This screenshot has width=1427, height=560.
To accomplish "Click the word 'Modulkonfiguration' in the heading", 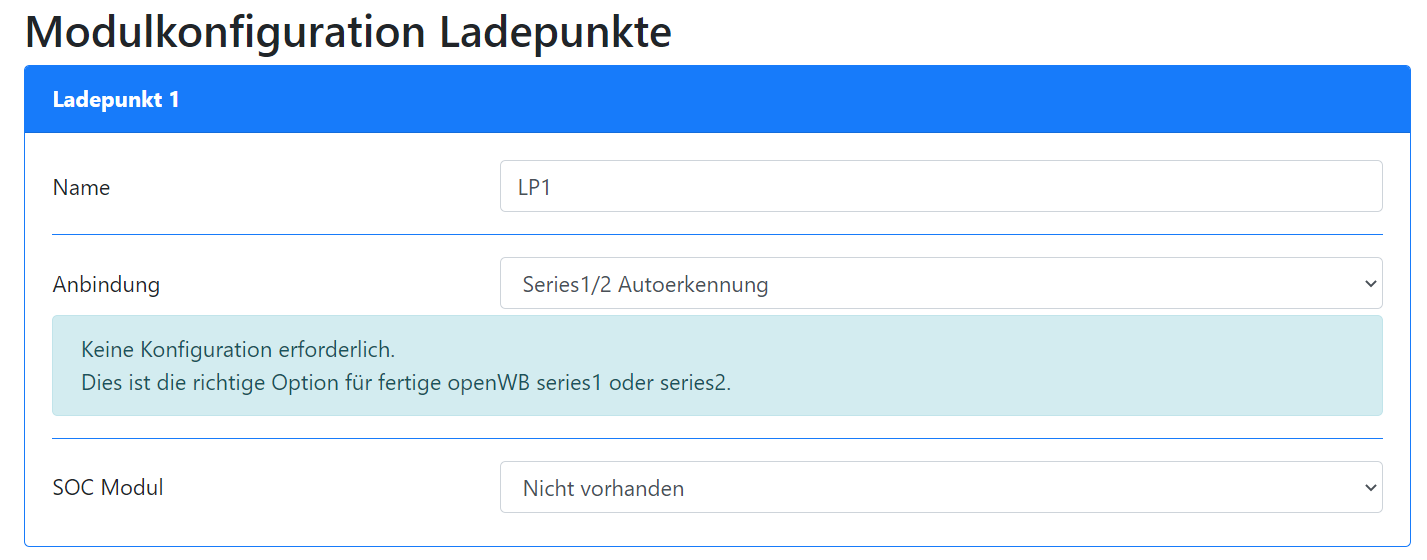I will tap(225, 32).
